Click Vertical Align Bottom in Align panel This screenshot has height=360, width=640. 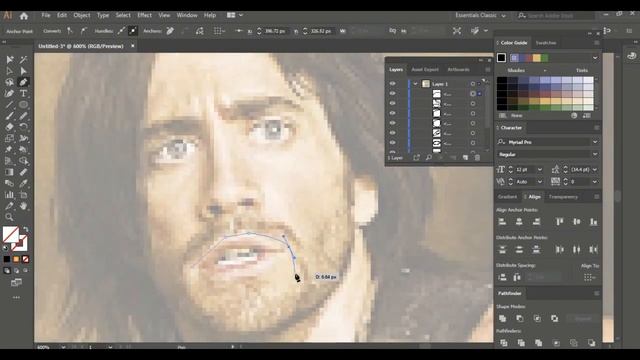pos(593,222)
